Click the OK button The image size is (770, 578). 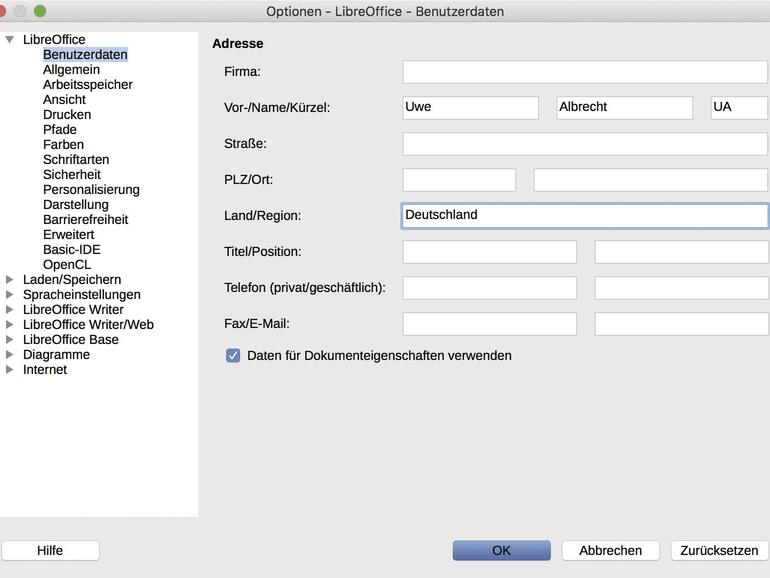(x=501, y=550)
